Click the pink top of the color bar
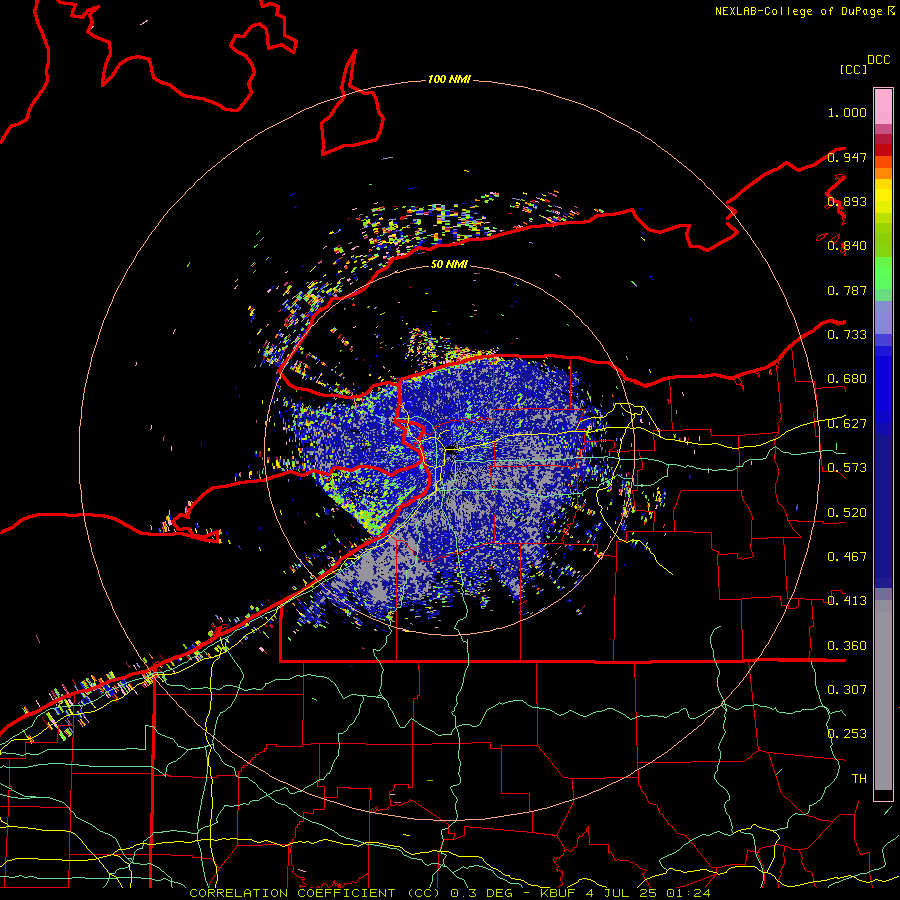The image size is (900, 900). [883, 107]
